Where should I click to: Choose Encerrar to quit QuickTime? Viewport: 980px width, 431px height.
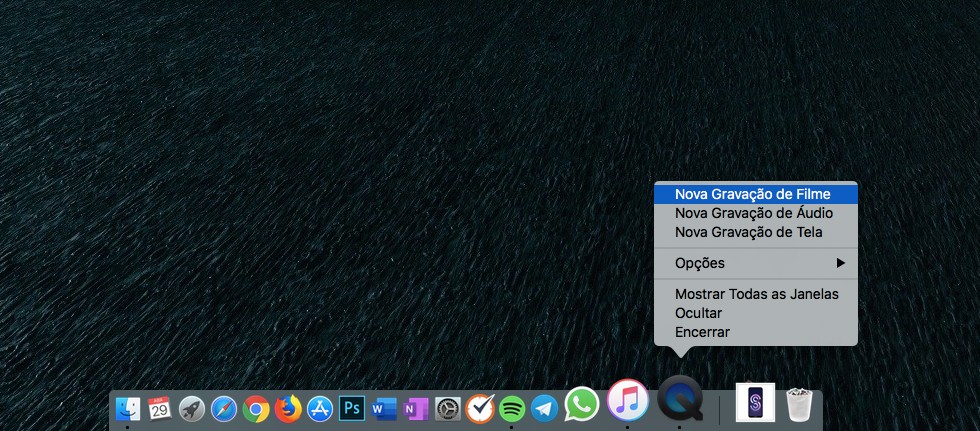(702, 332)
